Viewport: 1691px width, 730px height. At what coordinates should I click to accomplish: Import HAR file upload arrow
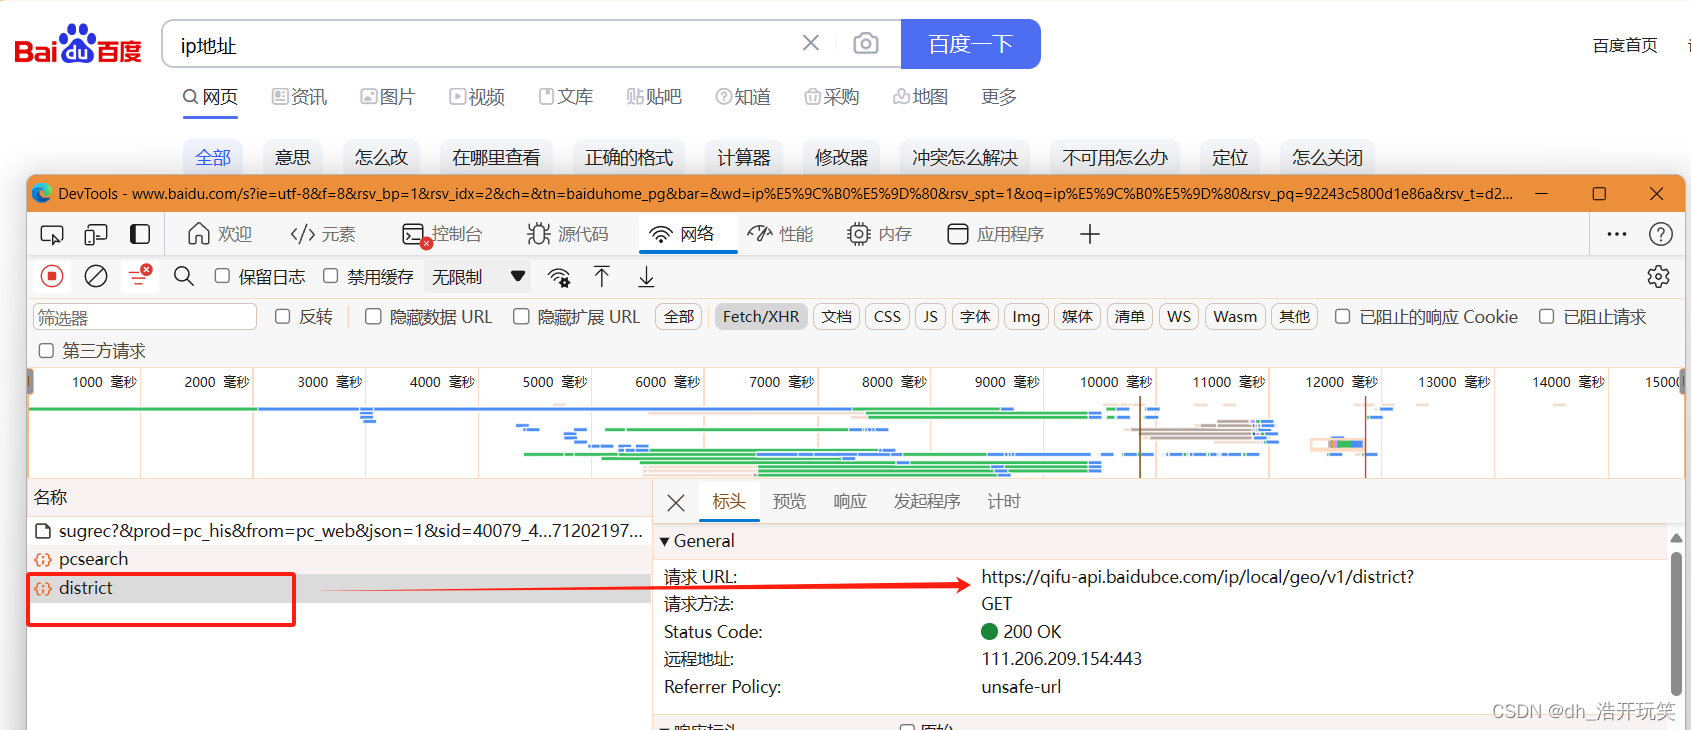[x=602, y=277]
